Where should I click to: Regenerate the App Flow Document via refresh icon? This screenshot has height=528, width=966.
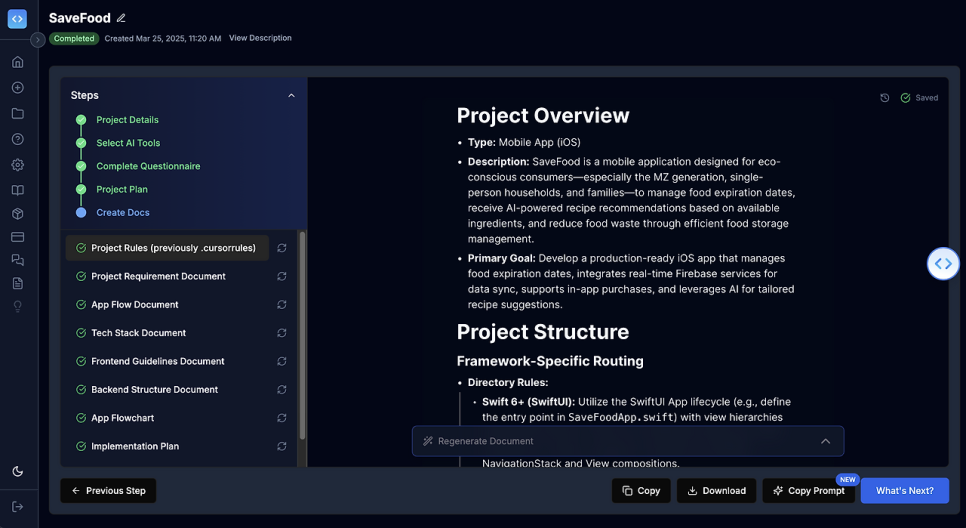[x=282, y=304]
